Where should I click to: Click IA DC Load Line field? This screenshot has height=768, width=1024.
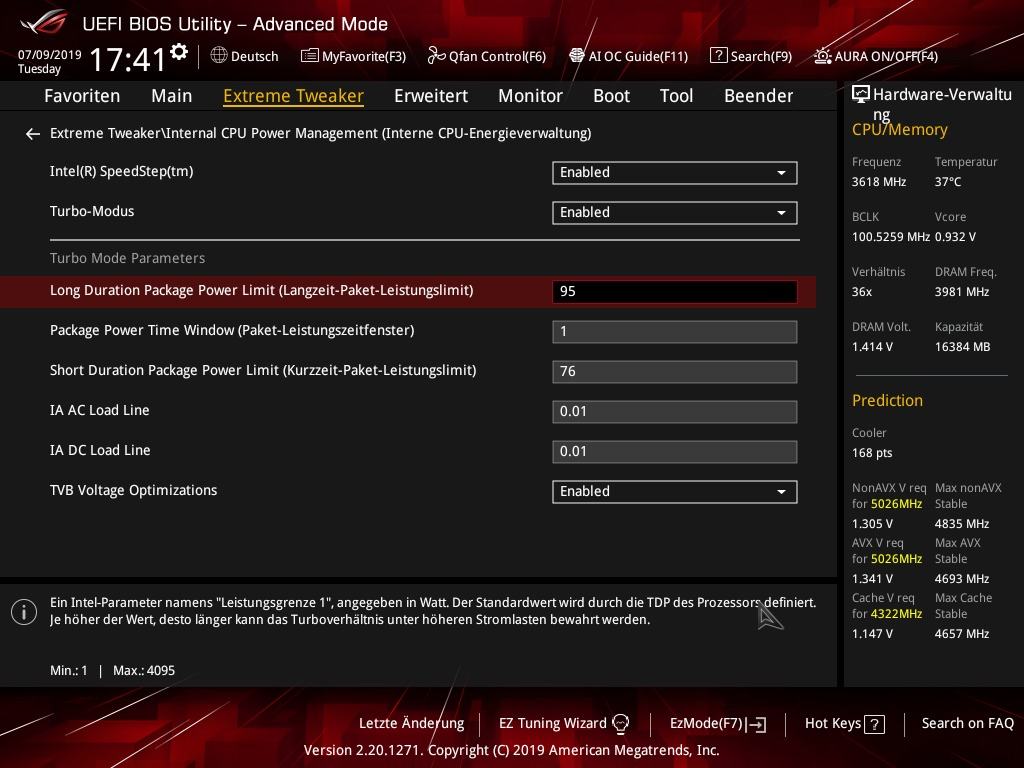675,451
